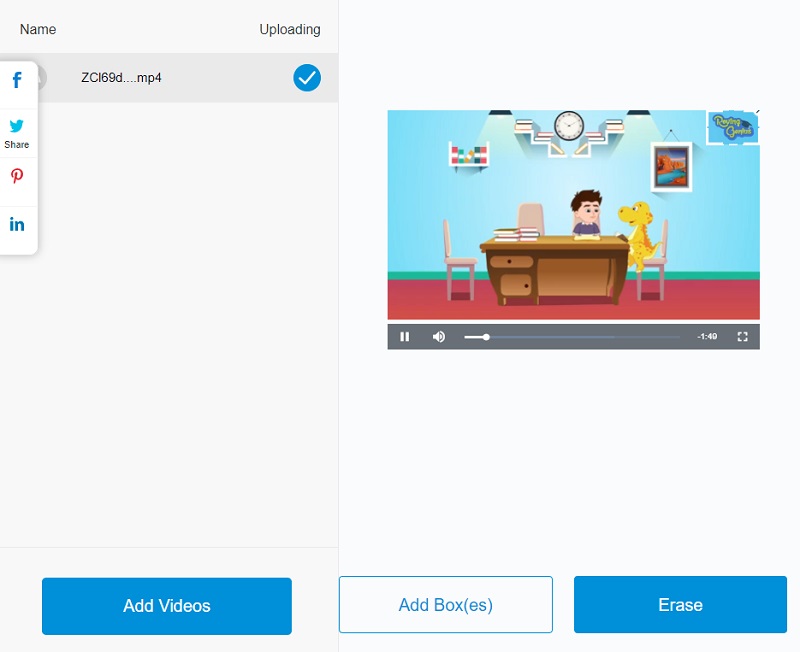Select the Name column header
This screenshot has width=800, height=652.
(37, 29)
